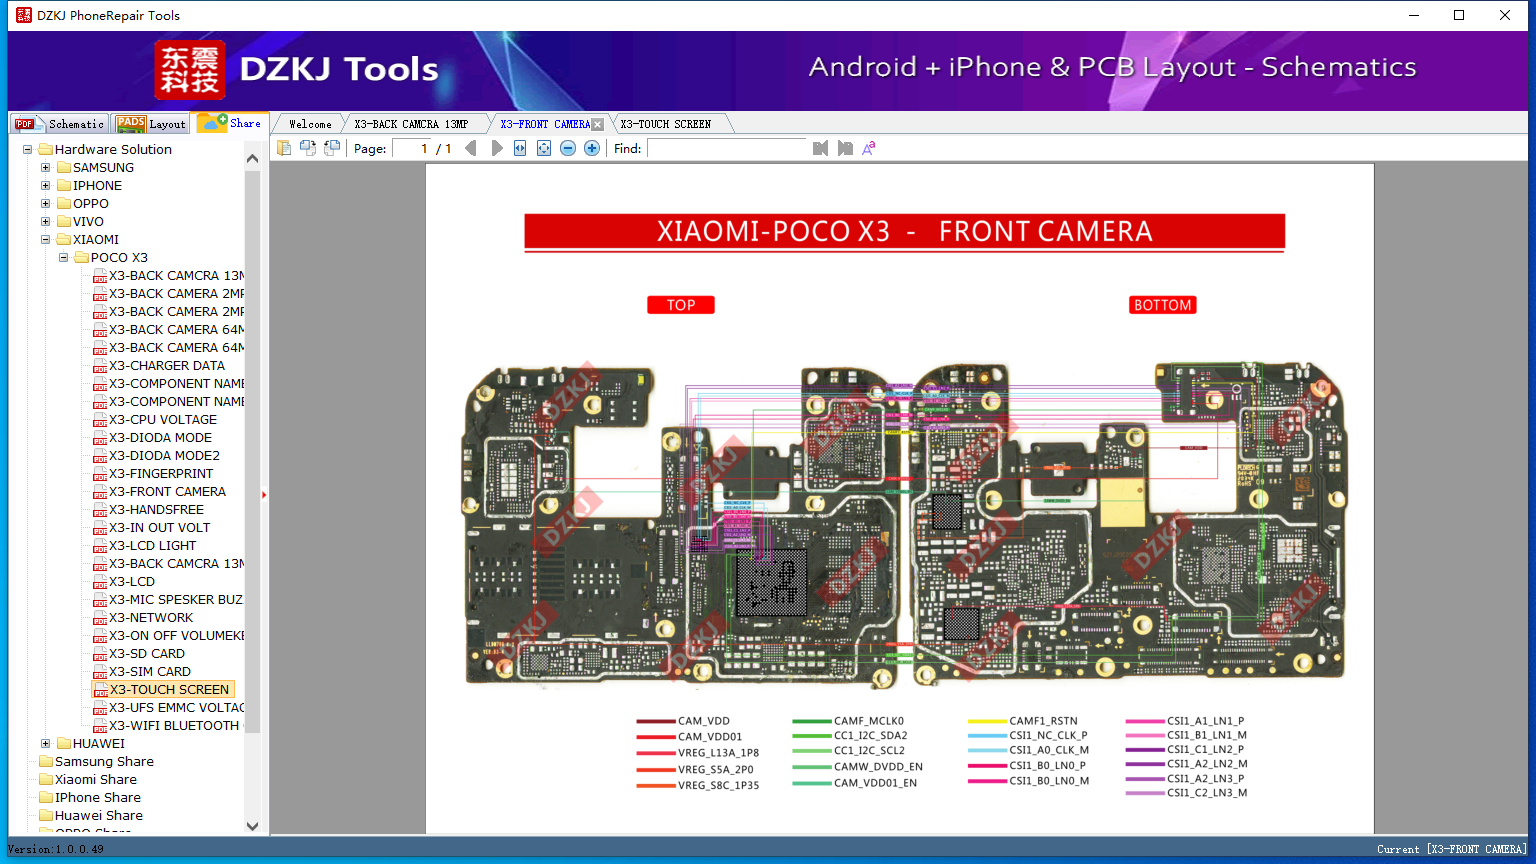Fit the whole page in view
This screenshot has width=1536, height=864.
tap(544, 148)
